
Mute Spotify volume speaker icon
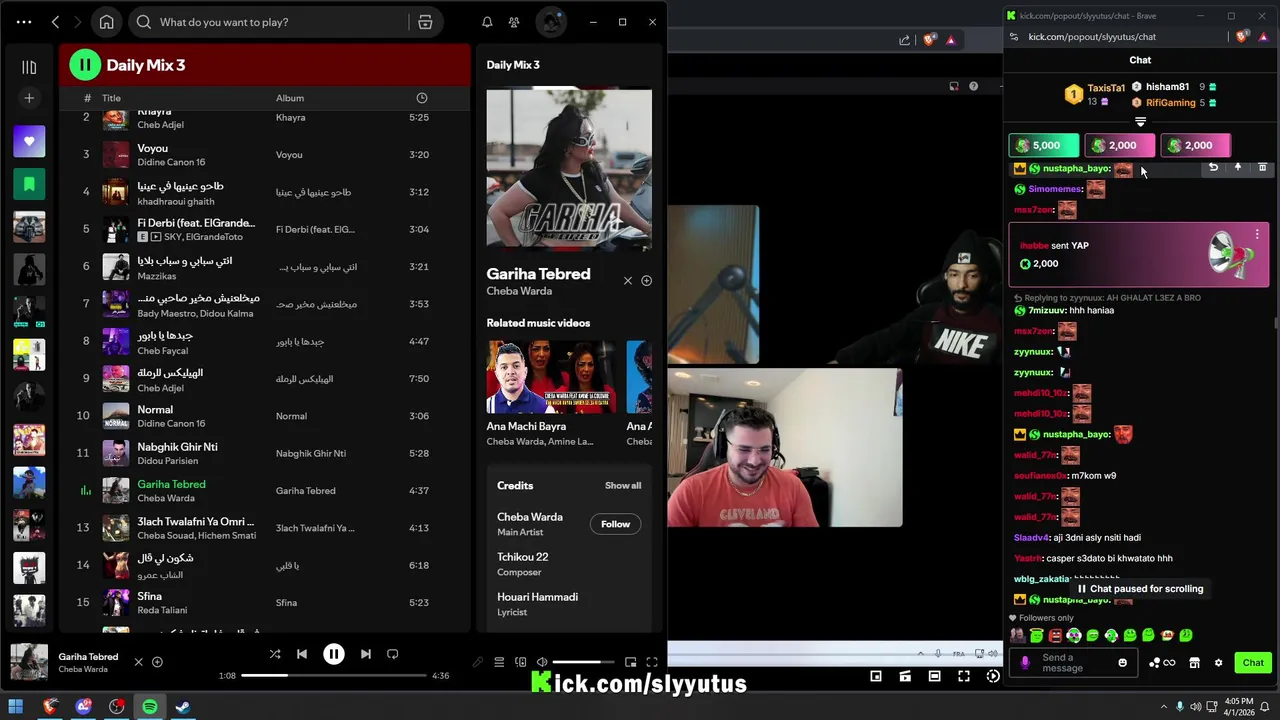point(541,662)
